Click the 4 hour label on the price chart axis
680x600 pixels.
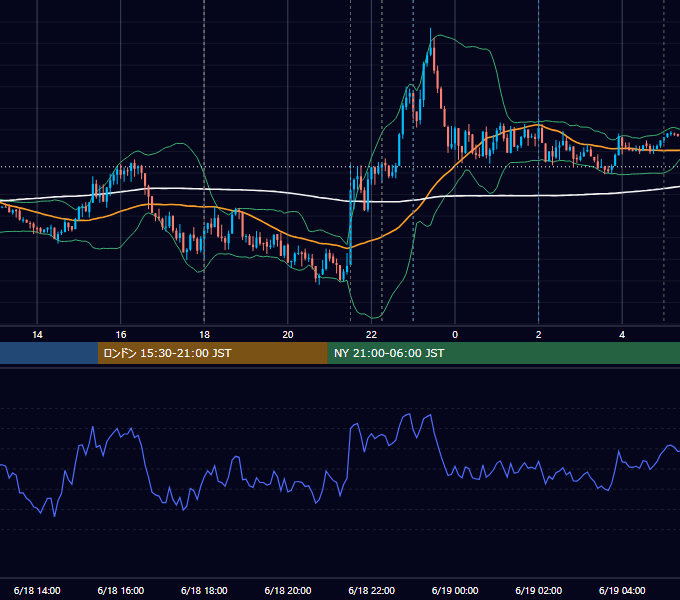click(622, 335)
